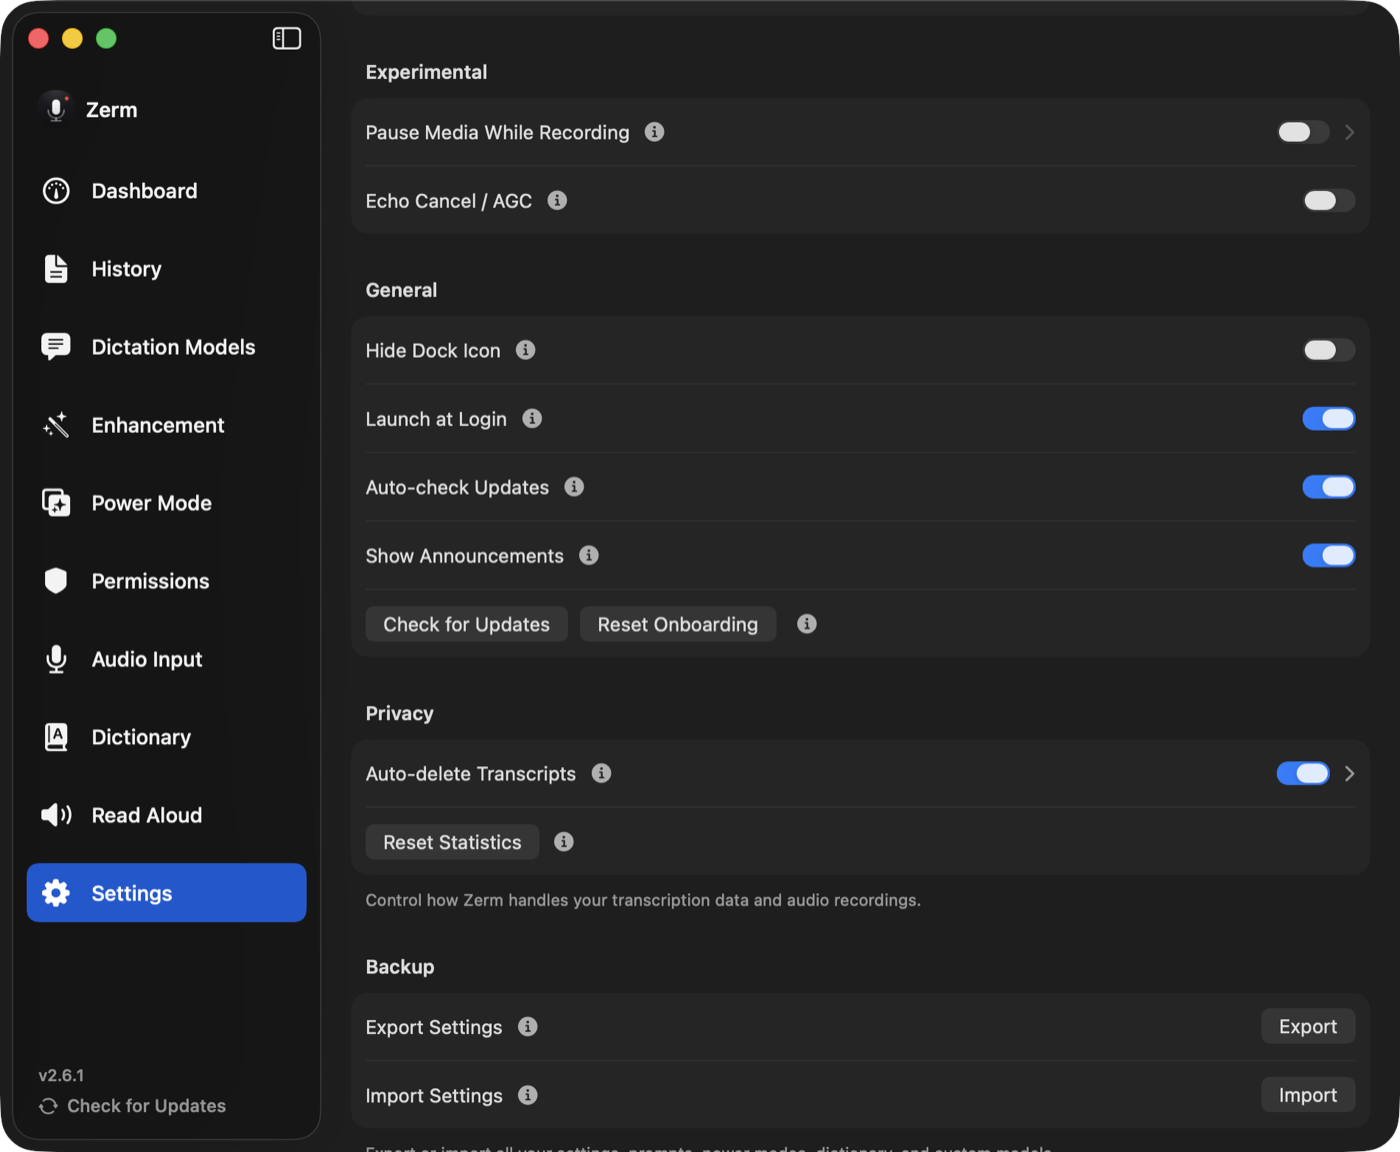Switch to the Enhancement section
The image size is (1400, 1152).
click(x=167, y=425)
